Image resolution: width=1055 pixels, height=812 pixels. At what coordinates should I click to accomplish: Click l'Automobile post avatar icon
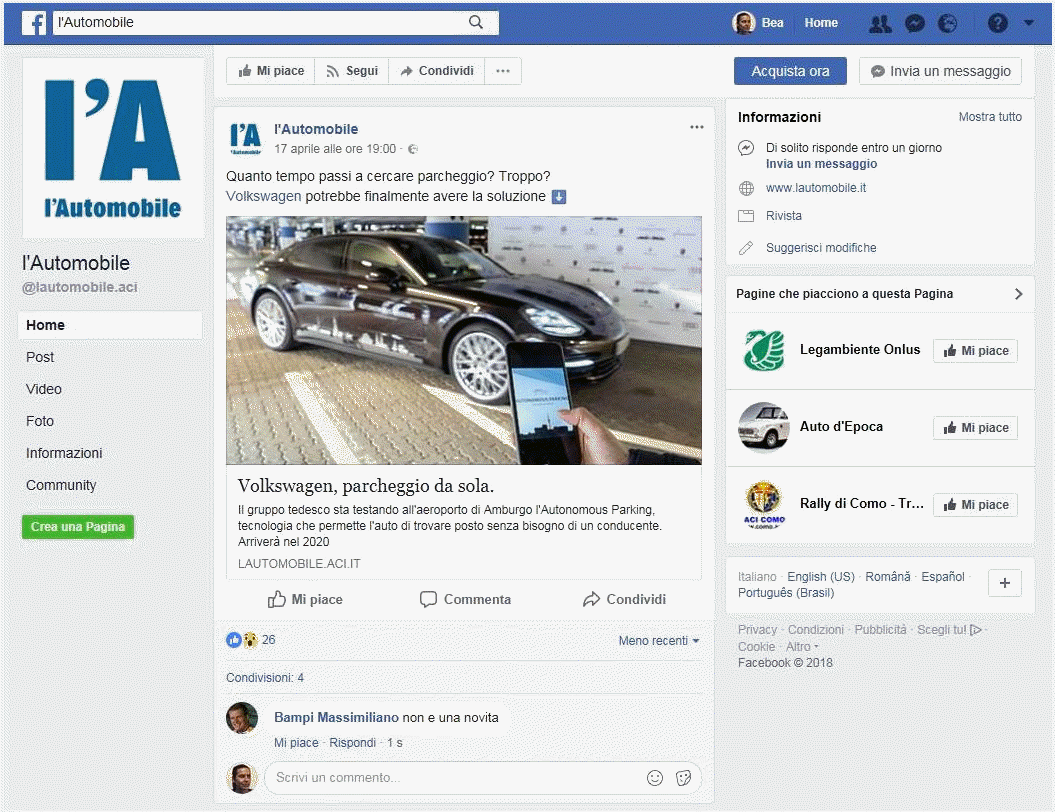pyautogui.click(x=245, y=139)
